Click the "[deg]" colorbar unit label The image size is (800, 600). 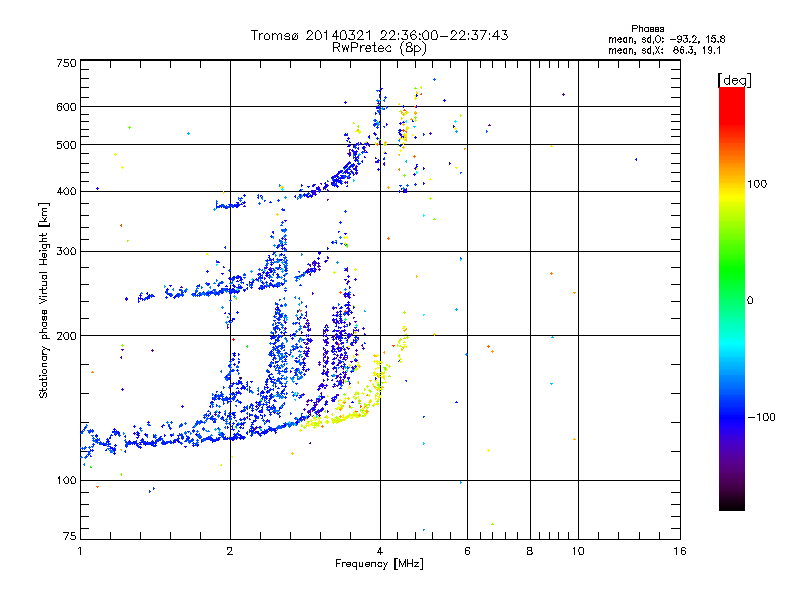(734, 80)
